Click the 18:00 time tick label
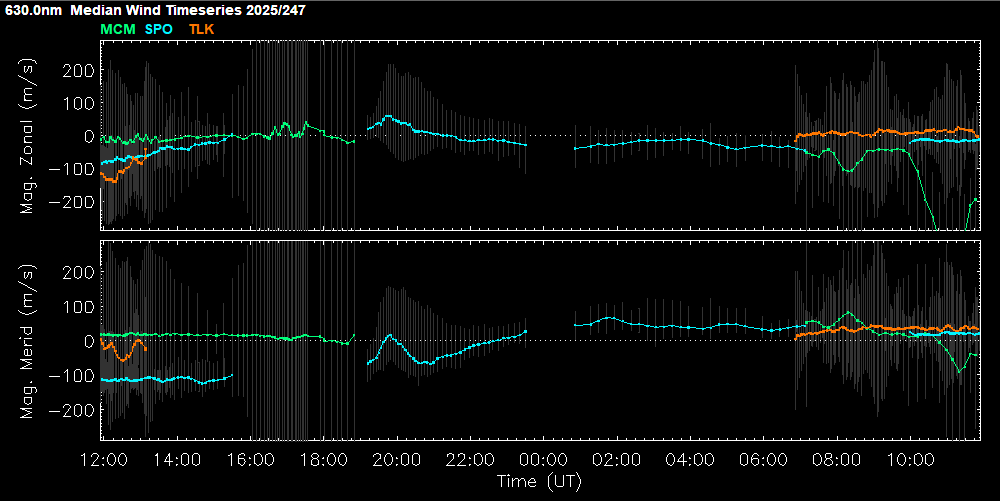Screen dimensions: 1000x501 [x=324, y=460]
